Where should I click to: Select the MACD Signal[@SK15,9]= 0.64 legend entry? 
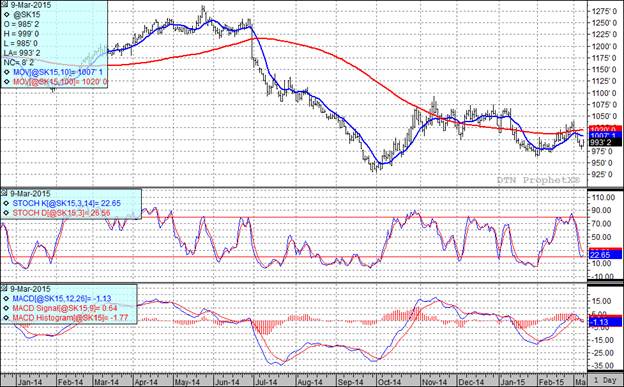coord(65,308)
